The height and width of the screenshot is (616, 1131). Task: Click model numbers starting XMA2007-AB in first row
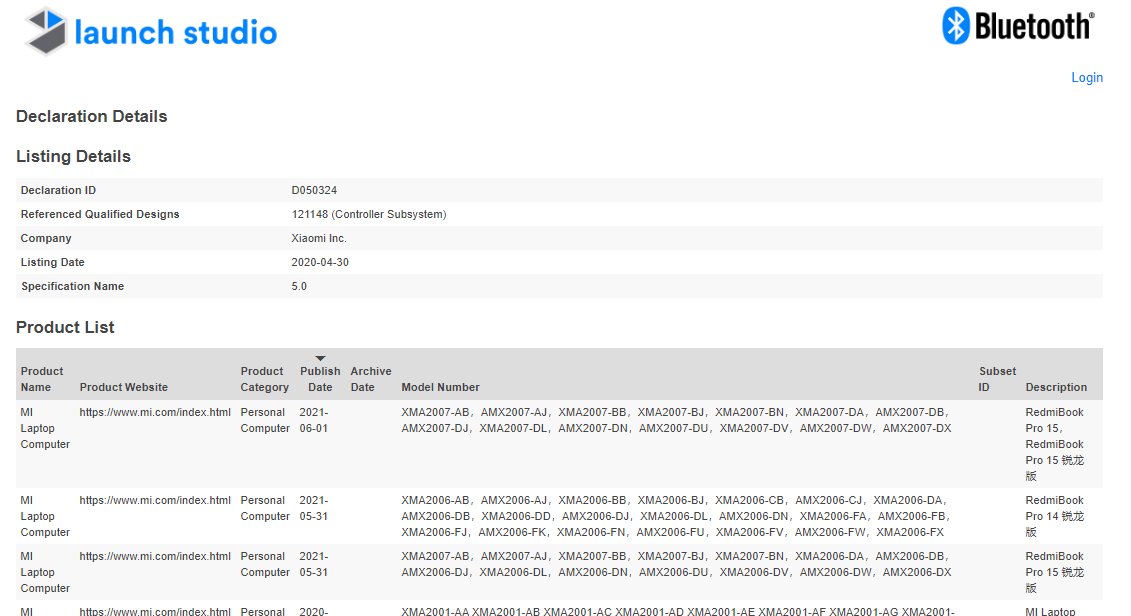point(676,420)
